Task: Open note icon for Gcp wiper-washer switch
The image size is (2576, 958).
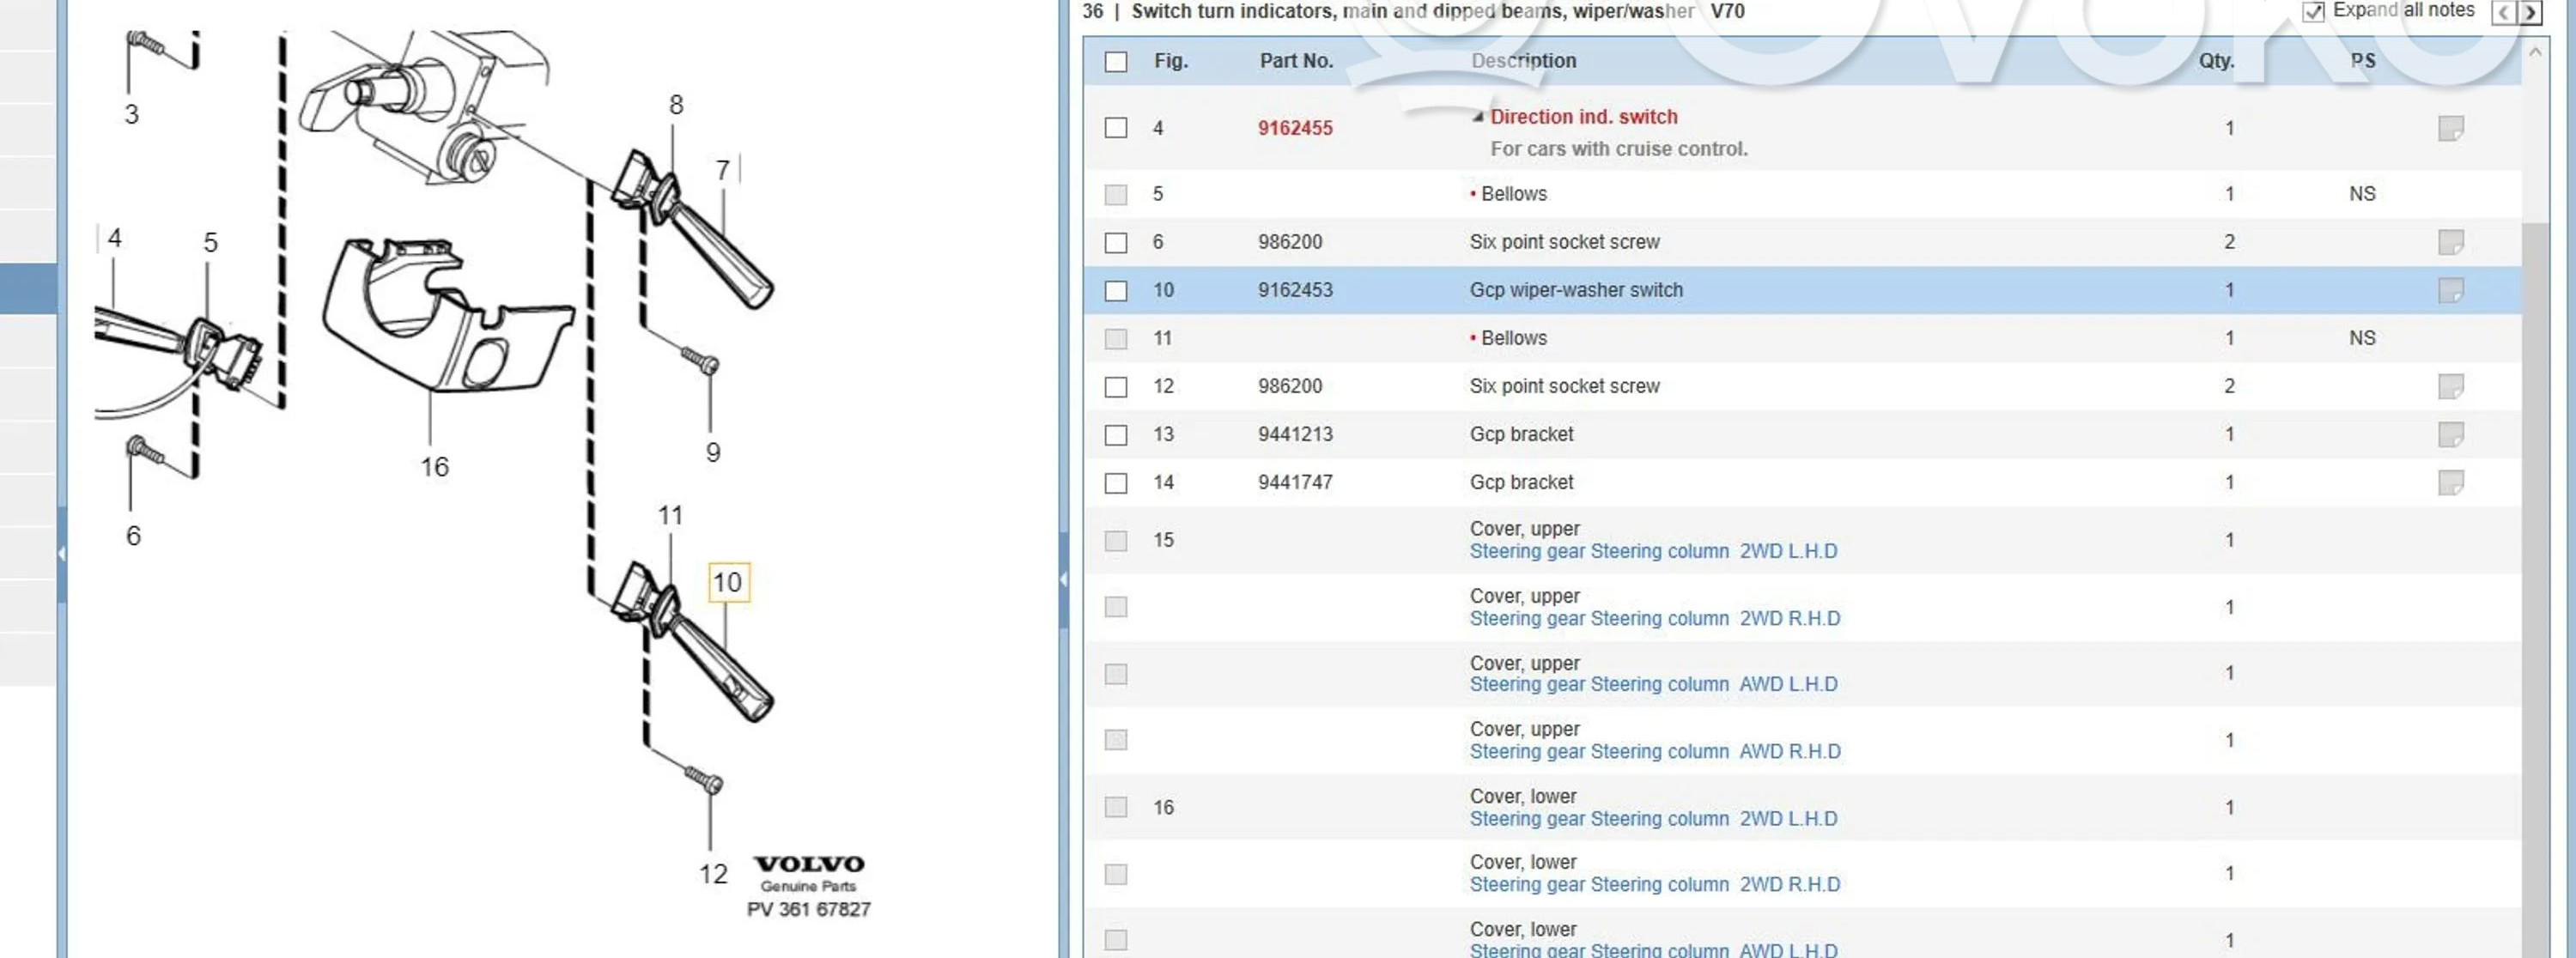Action: [x=2450, y=290]
